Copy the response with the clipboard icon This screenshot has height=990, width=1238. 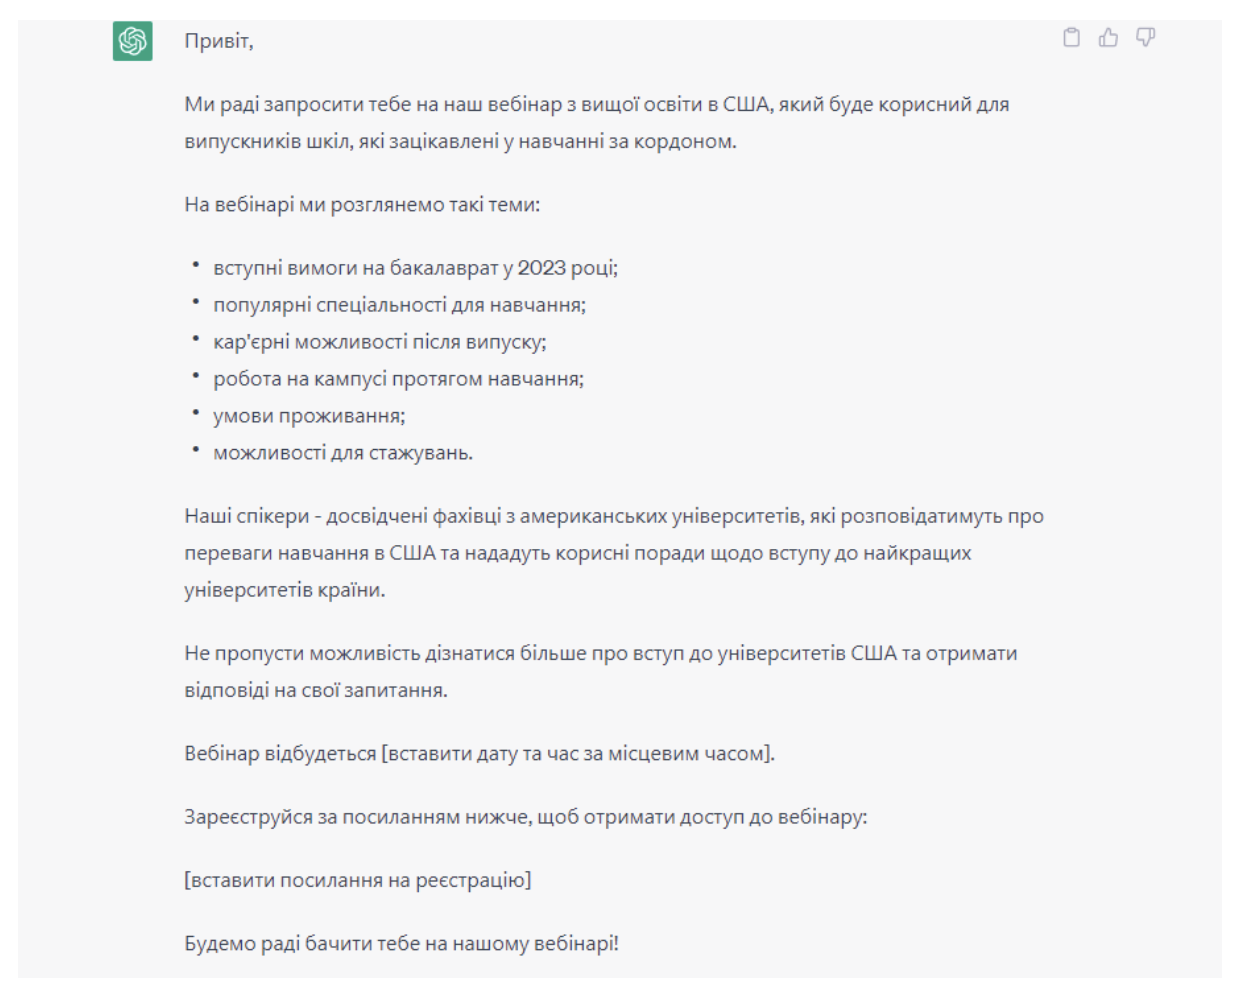pyautogui.click(x=1071, y=38)
